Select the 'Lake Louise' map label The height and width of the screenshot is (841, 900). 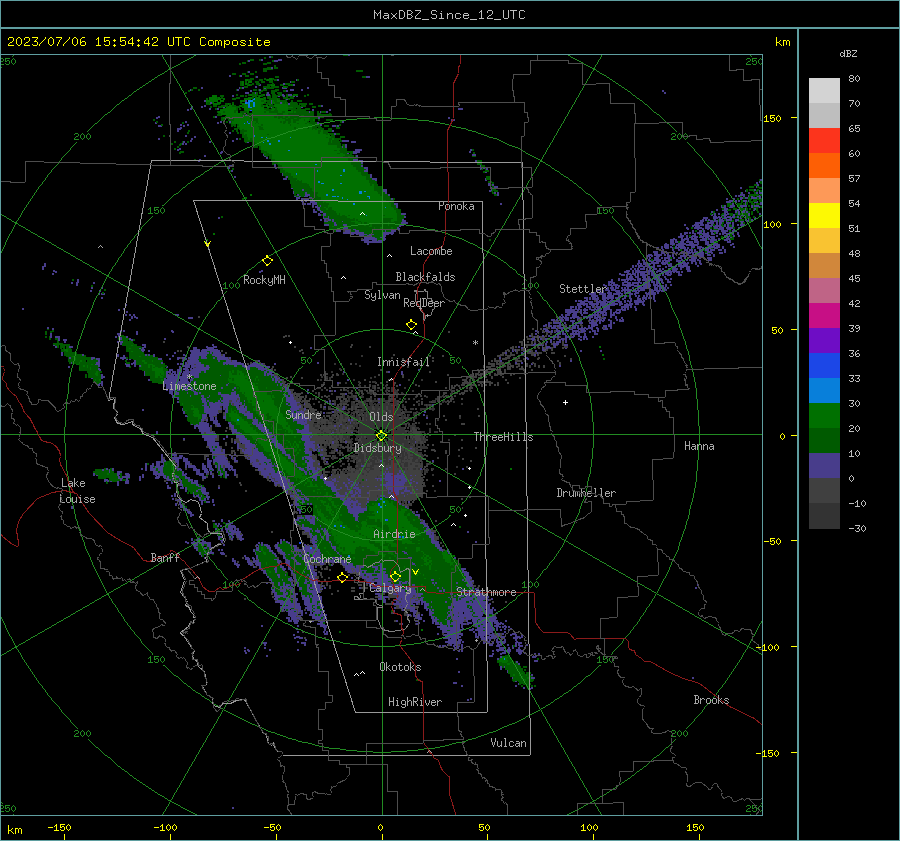pyautogui.click(x=77, y=491)
